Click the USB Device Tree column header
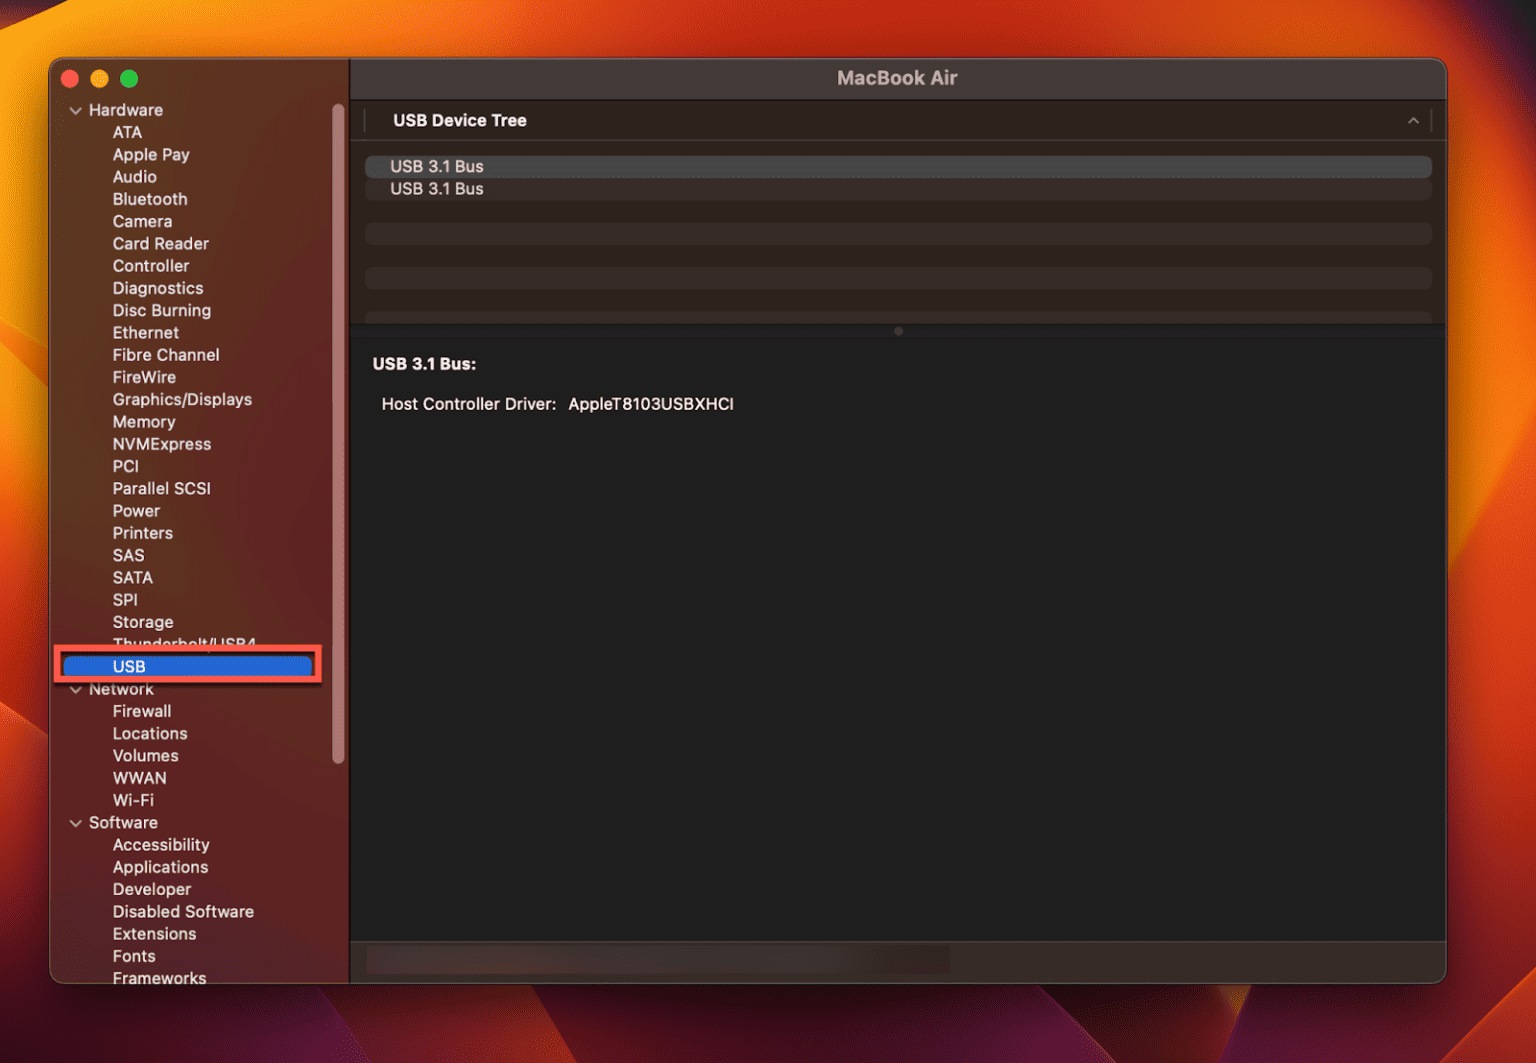Viewport: 1536px width, 1063px height. click(x=460, y=121)
